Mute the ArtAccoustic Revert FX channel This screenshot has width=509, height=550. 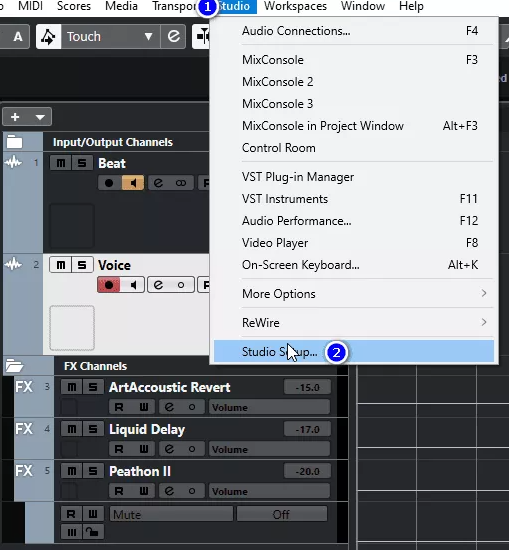[x=72, y=387]
